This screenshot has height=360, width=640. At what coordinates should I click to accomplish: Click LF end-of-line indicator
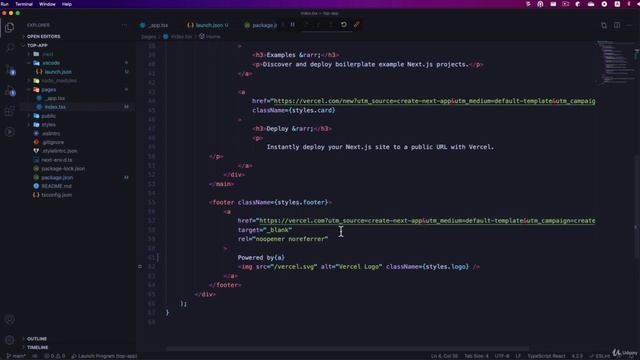[518, 356]
